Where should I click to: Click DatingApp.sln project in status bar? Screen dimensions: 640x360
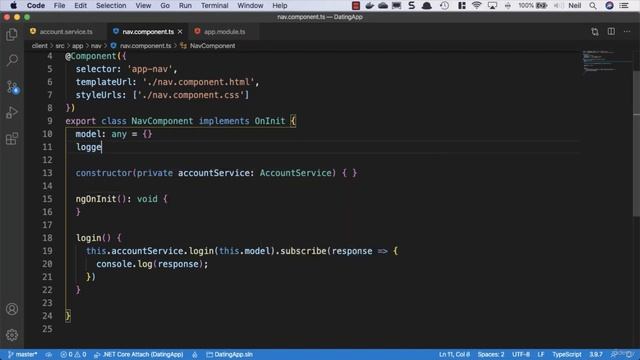pyautogui.click(x=229, y=354)
